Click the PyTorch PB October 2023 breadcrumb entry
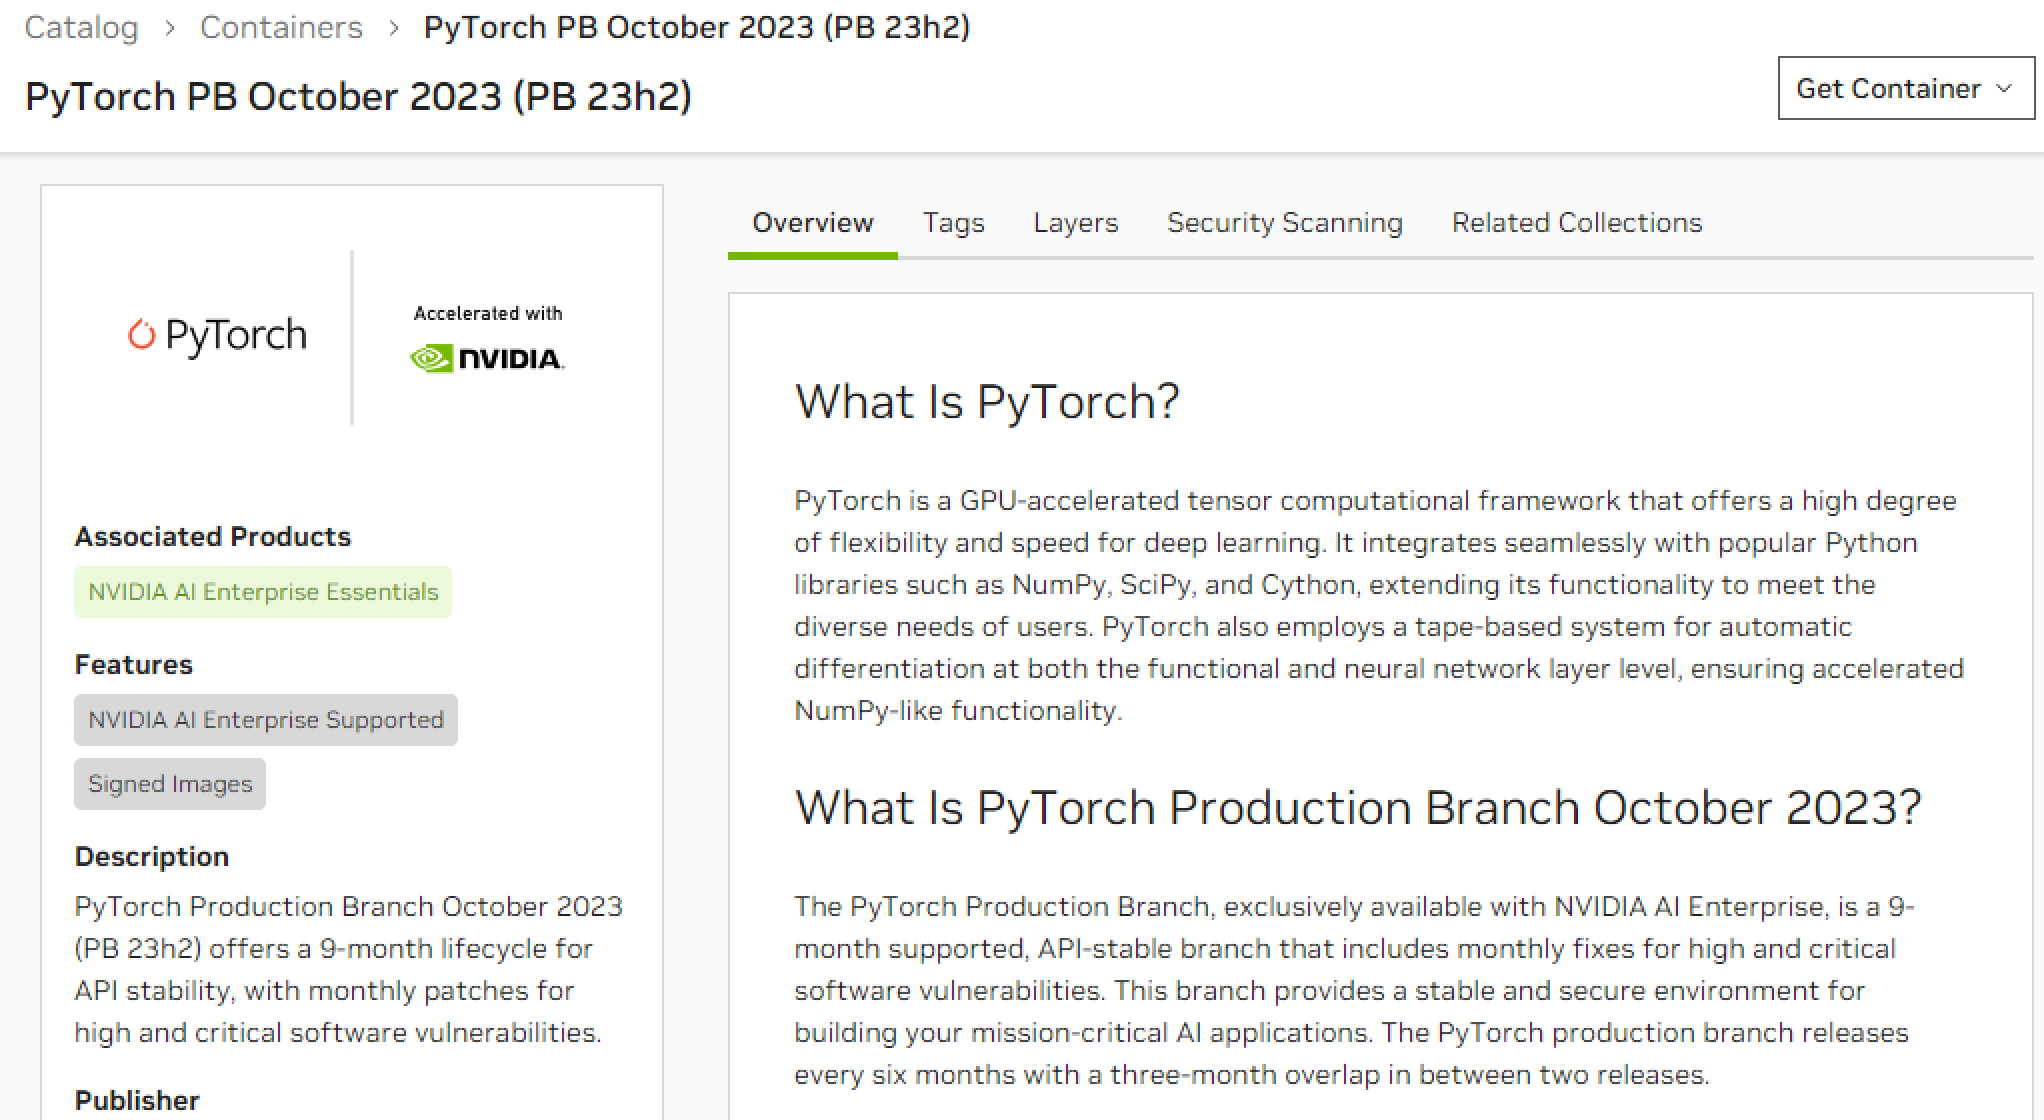 (x=696, y=27)
